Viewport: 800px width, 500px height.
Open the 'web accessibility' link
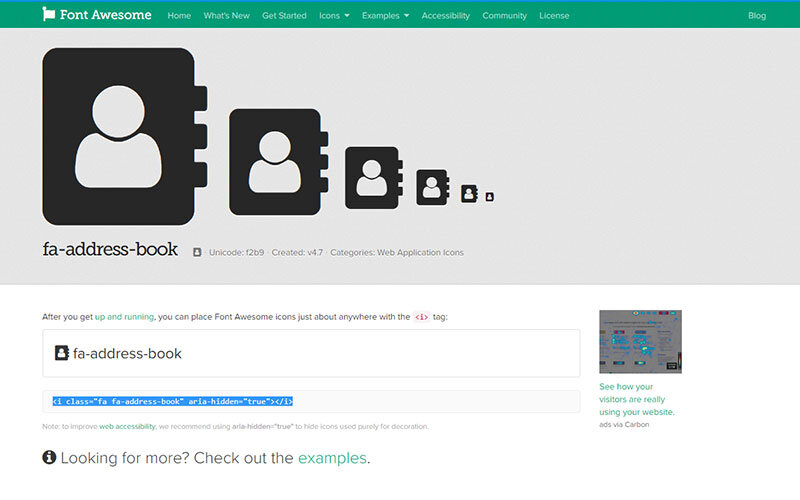point(127,426)
